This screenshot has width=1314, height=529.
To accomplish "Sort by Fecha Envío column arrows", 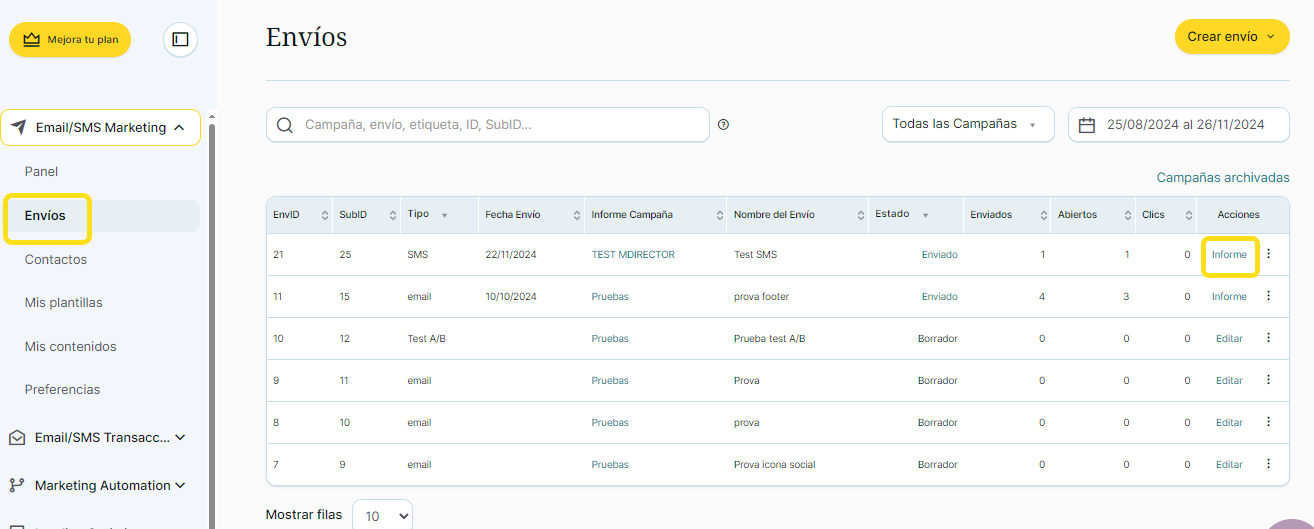I will coord(577,215).
